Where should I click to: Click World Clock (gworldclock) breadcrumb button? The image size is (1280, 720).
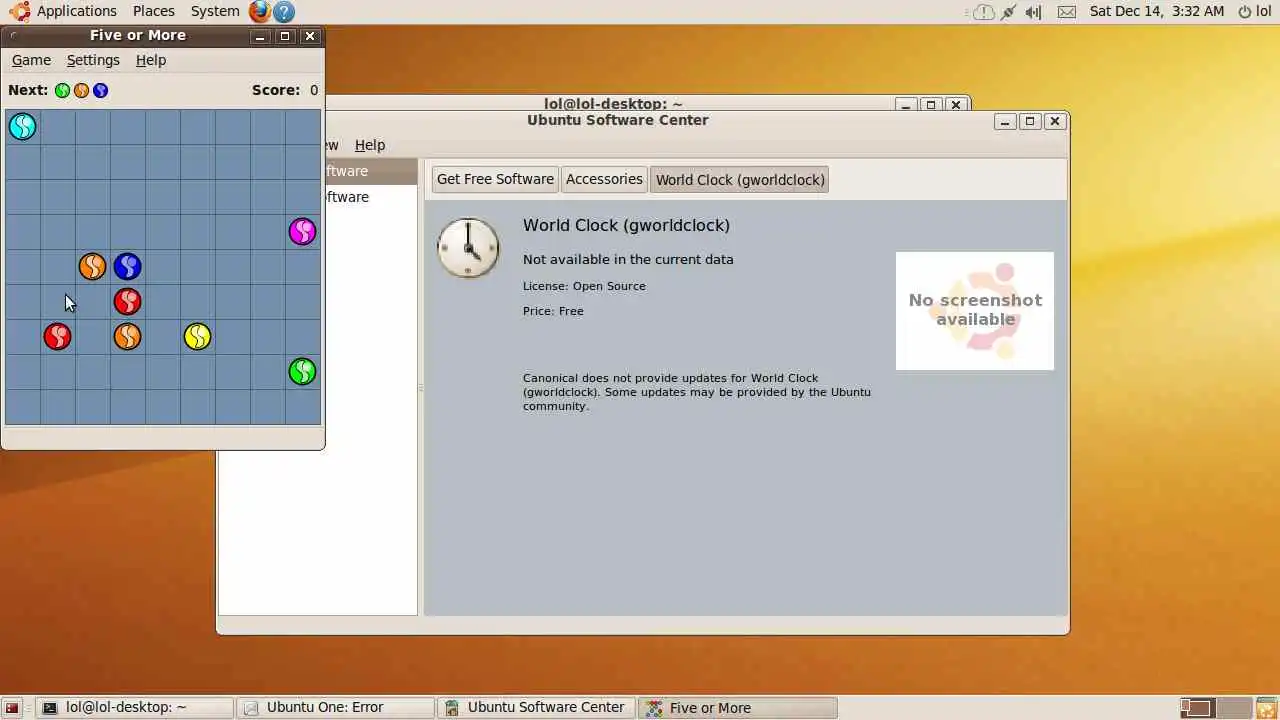[x=740, y=180]
